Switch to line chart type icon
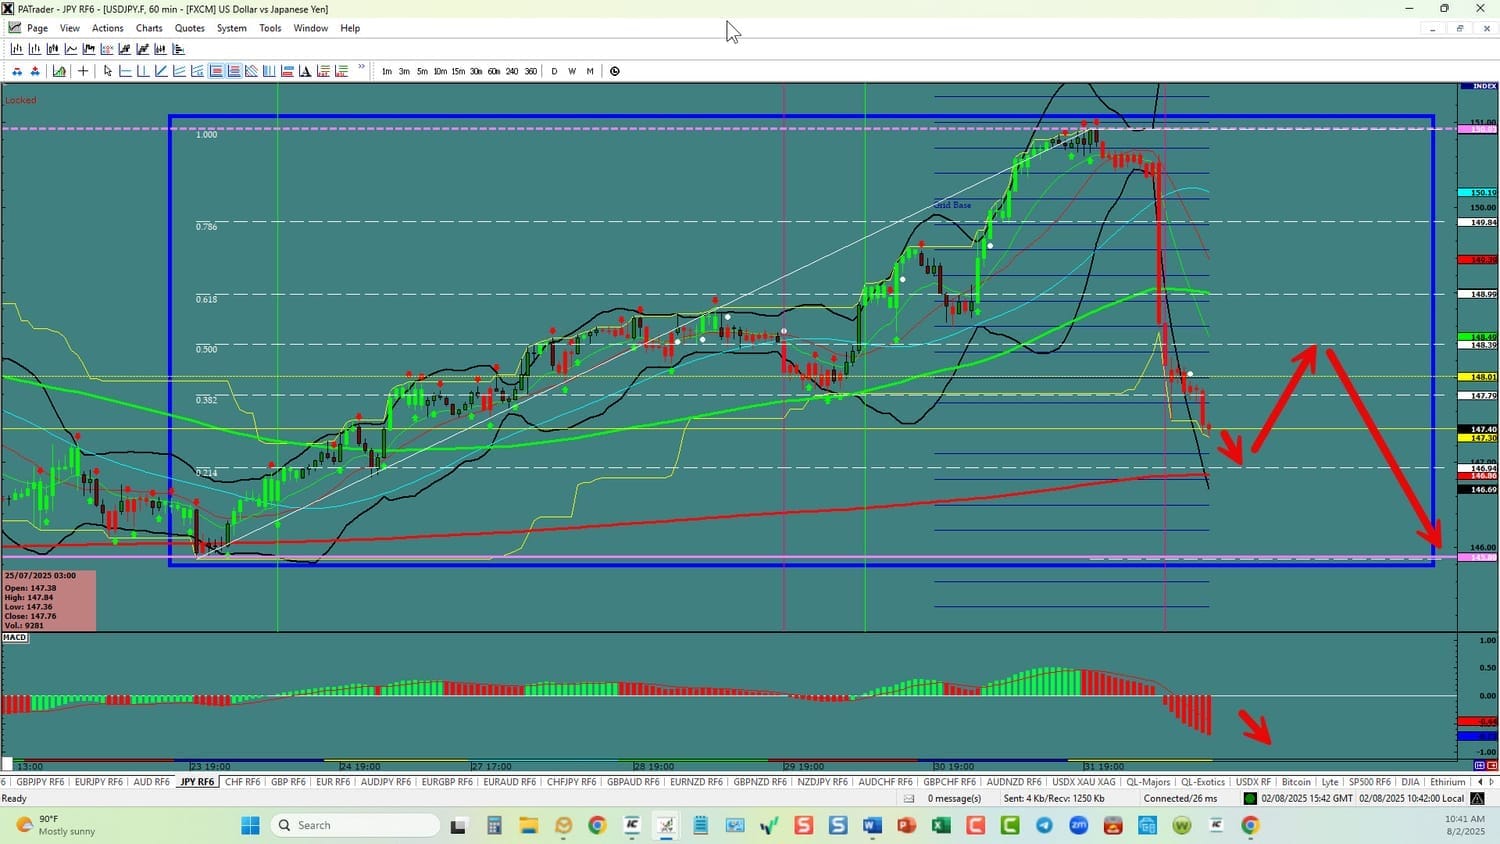The width and height of the screenshot is (1500, 844). (71, 49)
